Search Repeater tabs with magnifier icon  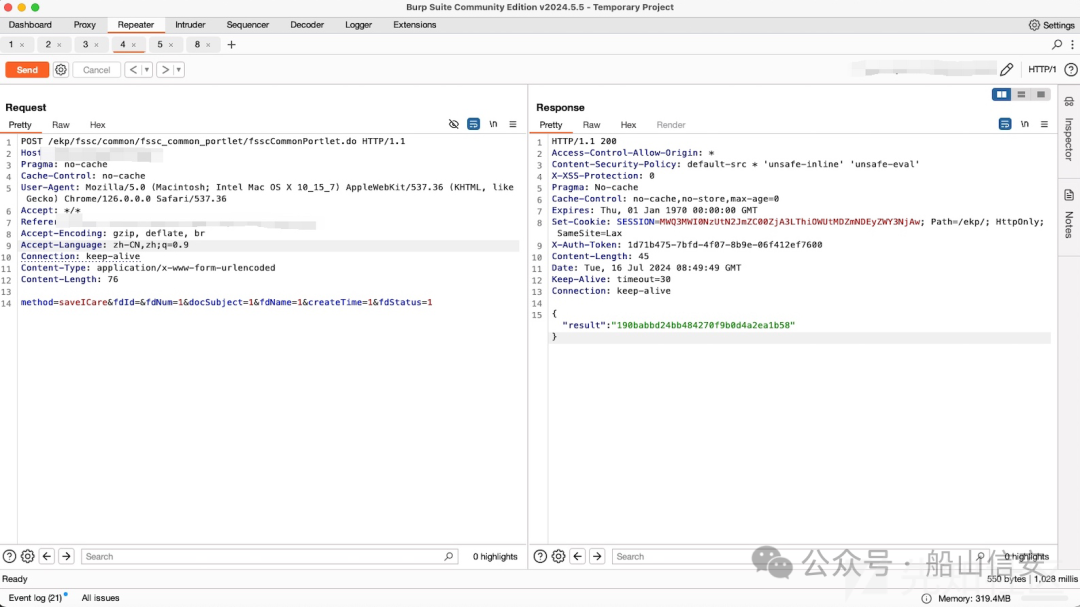point(1057,45)
